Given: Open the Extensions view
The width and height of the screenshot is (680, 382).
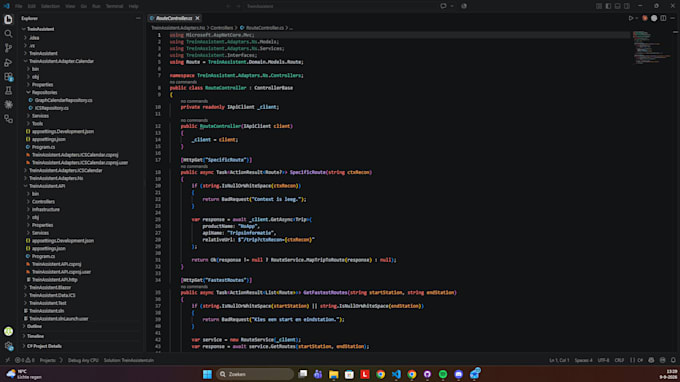Looking at the screenshot, I should [8, 77].
